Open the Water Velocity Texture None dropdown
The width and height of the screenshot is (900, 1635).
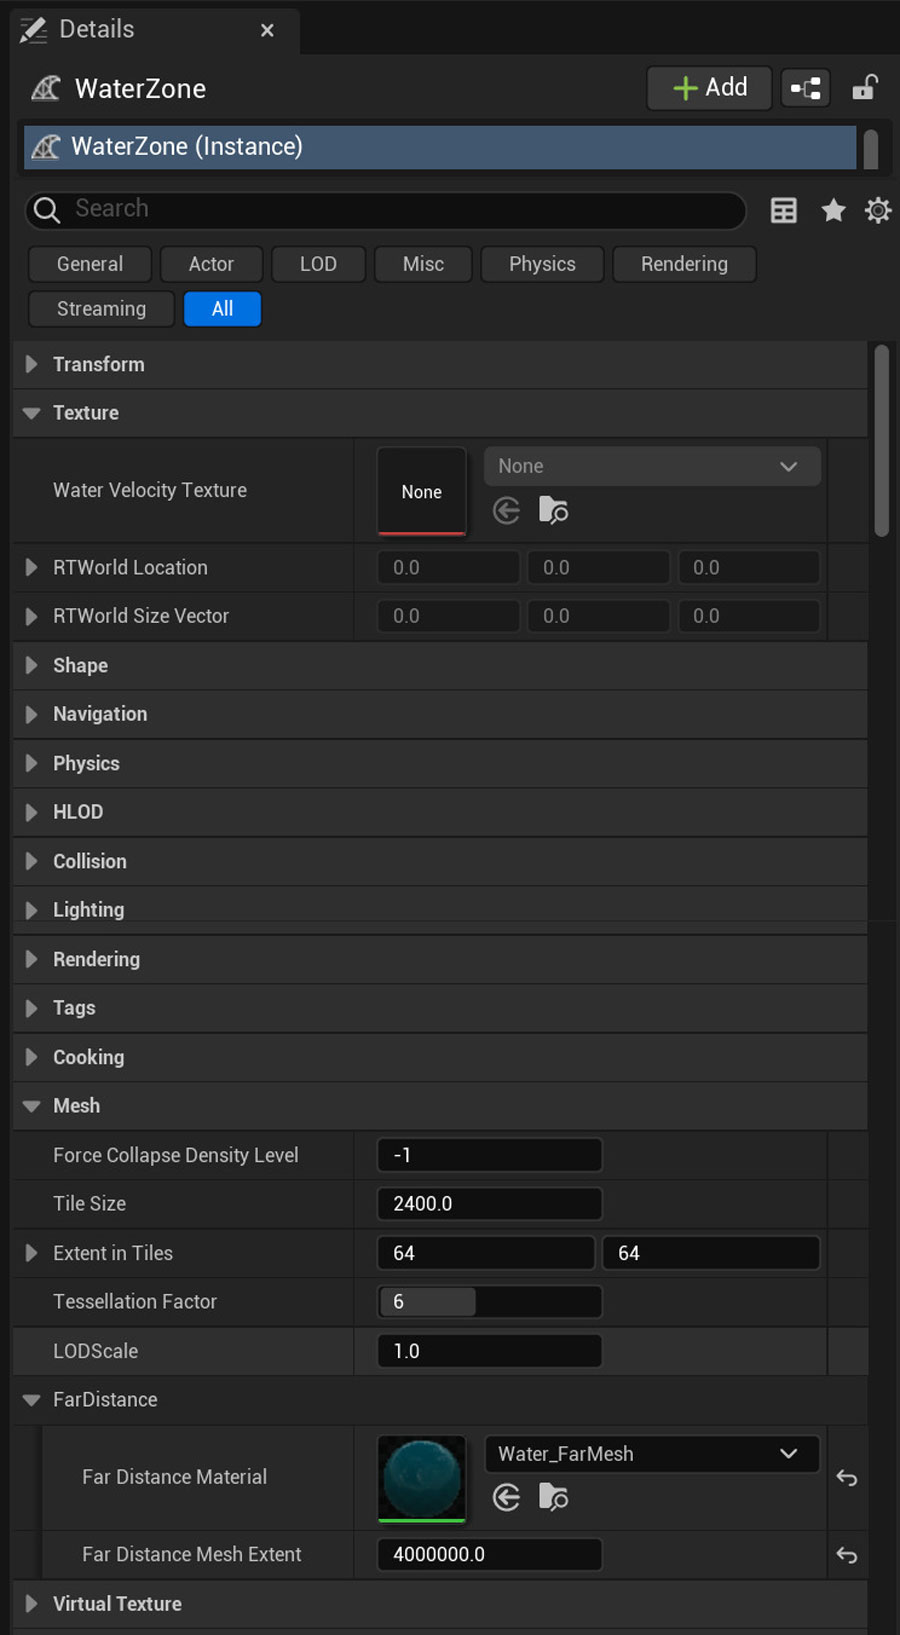[652, 466]
